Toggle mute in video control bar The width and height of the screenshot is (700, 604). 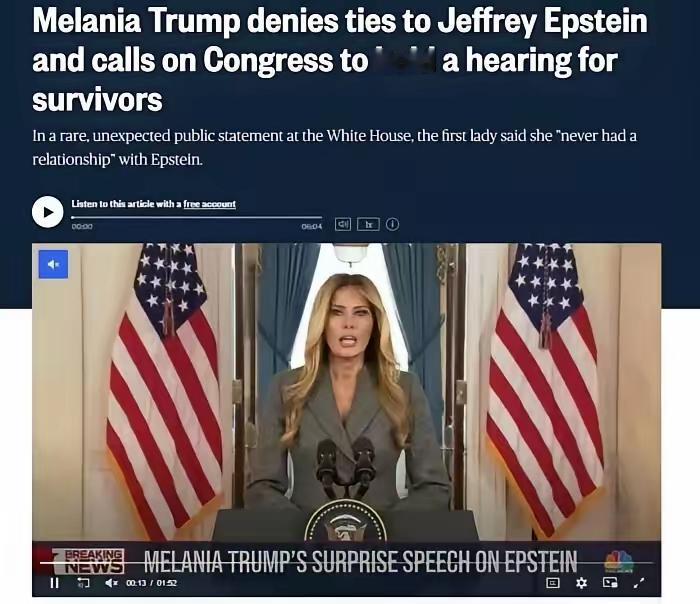[112, 583]
